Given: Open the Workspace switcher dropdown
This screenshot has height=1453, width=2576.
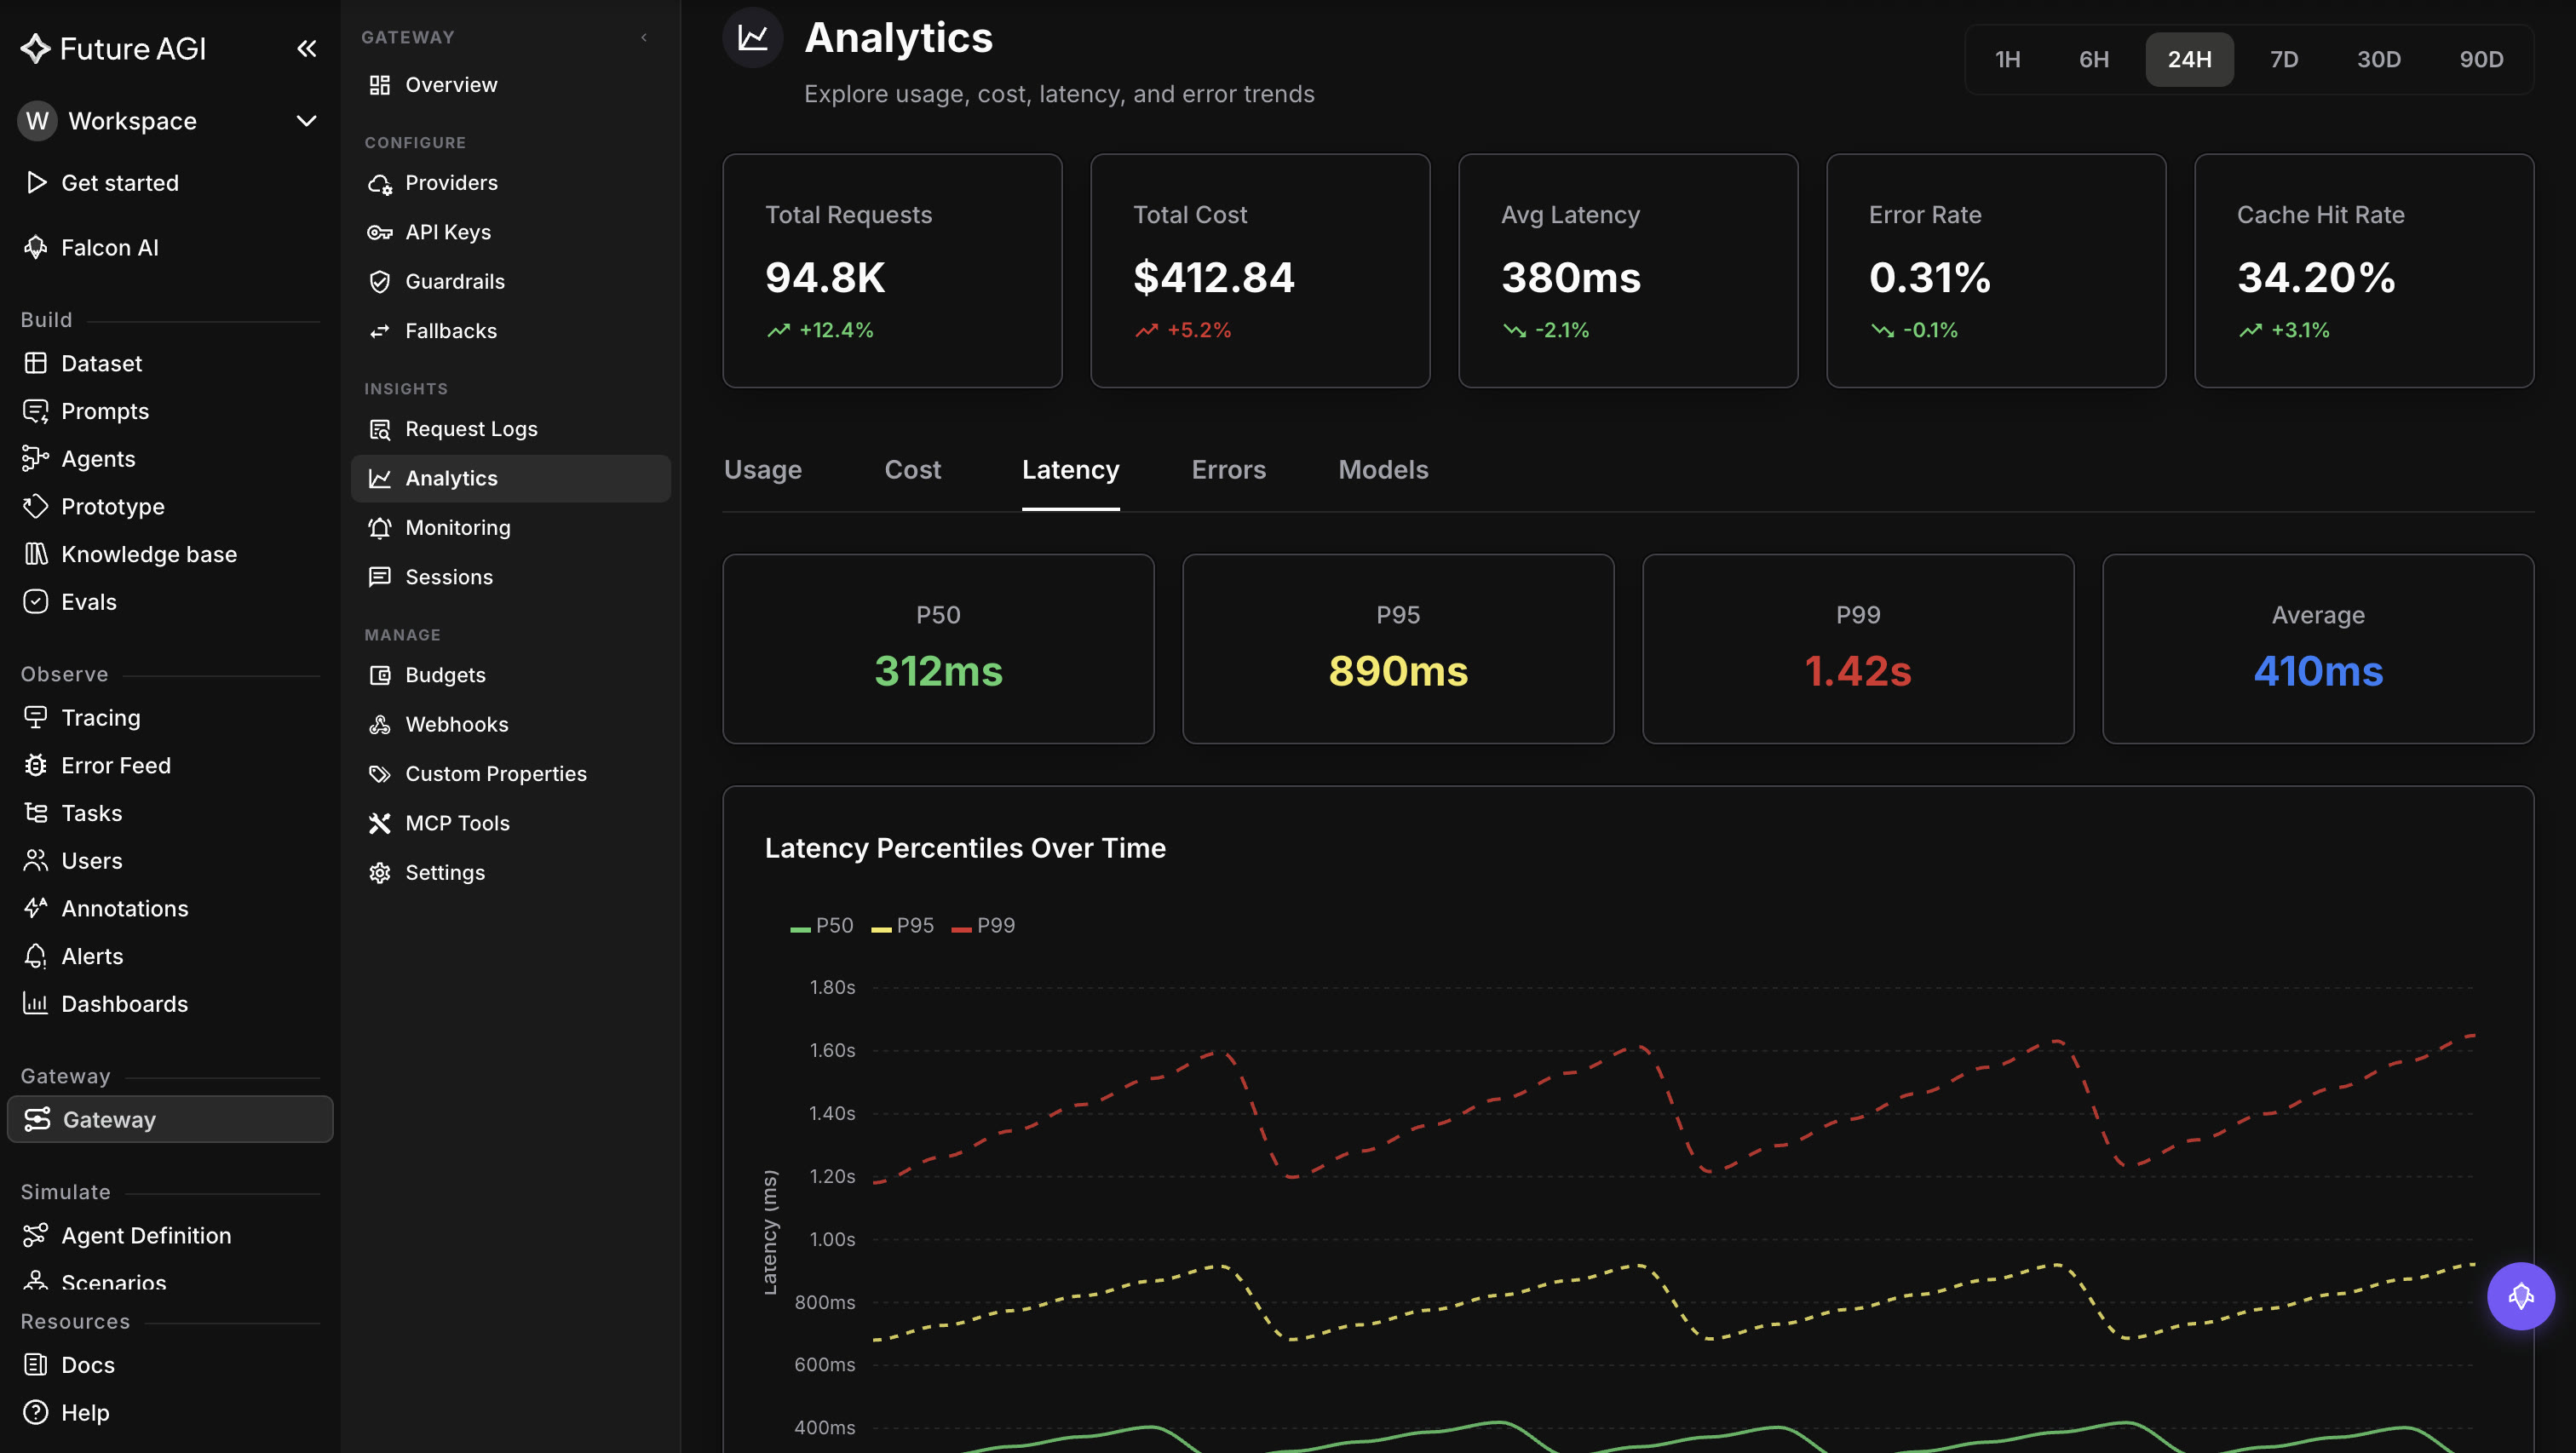Looking at the screenshot, I should [x=168, y=121].
